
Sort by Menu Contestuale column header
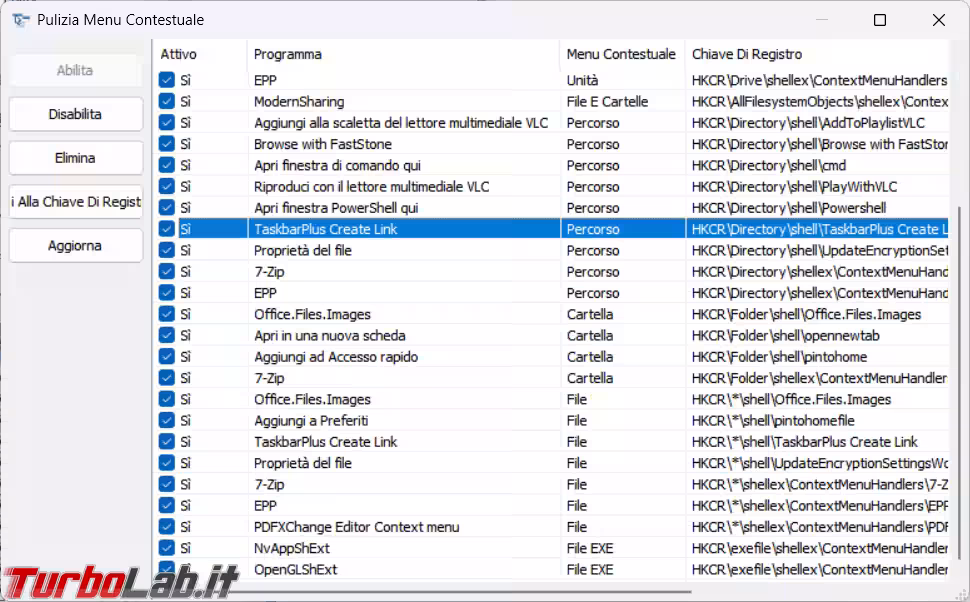click(x=620, y=54)
